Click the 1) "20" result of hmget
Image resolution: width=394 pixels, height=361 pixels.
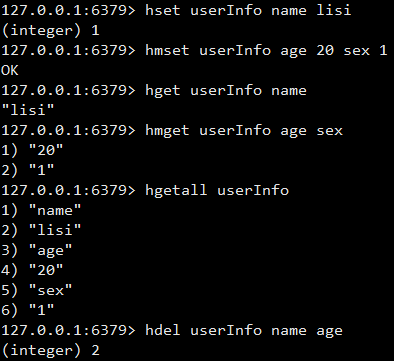pos(32,150)
